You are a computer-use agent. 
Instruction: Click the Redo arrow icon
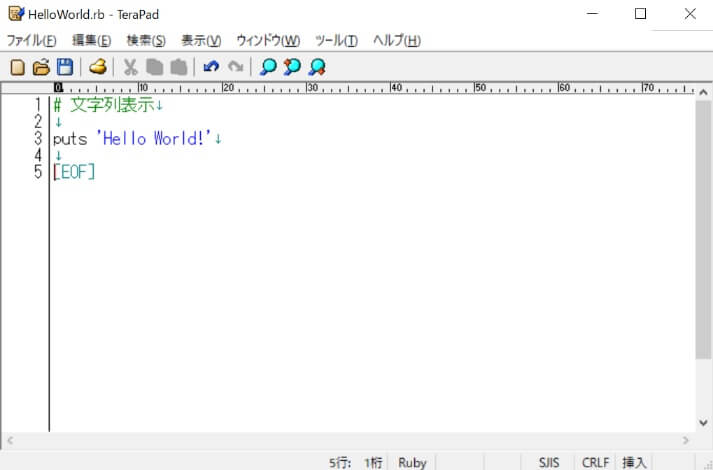235,68
